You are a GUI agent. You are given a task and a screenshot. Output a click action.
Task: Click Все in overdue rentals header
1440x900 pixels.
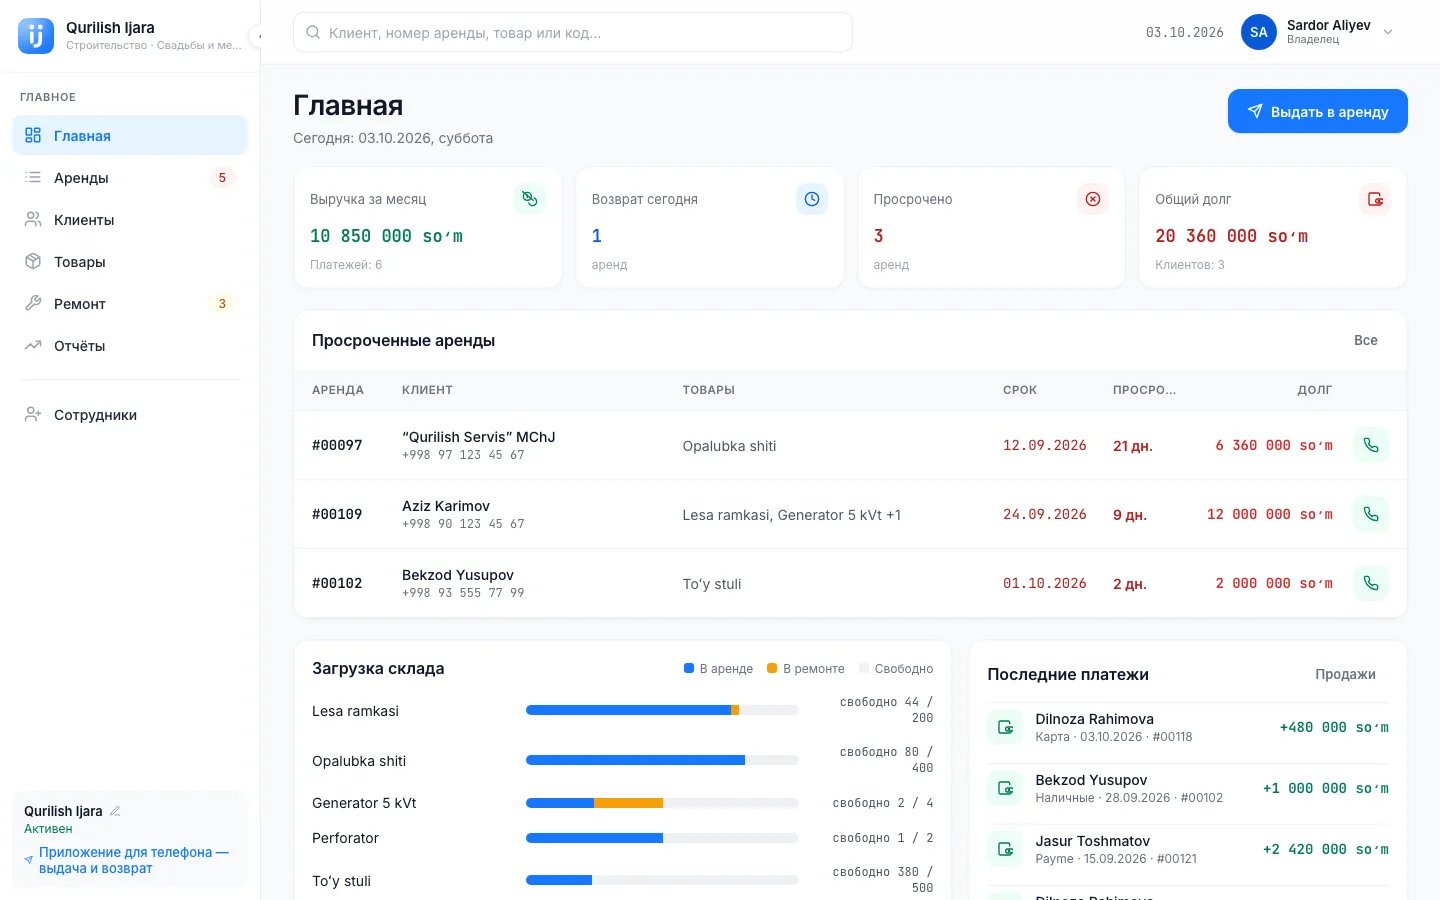coord(1366,341)
